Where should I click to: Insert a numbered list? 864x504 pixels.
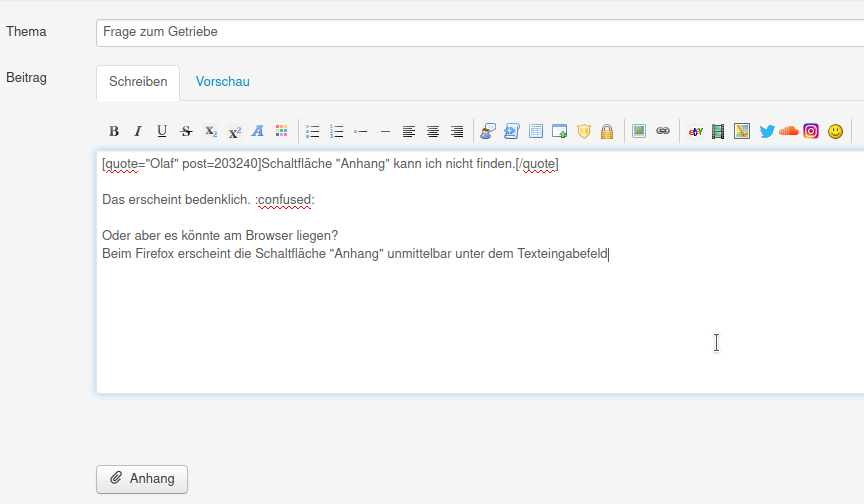(x=337, y=131)
